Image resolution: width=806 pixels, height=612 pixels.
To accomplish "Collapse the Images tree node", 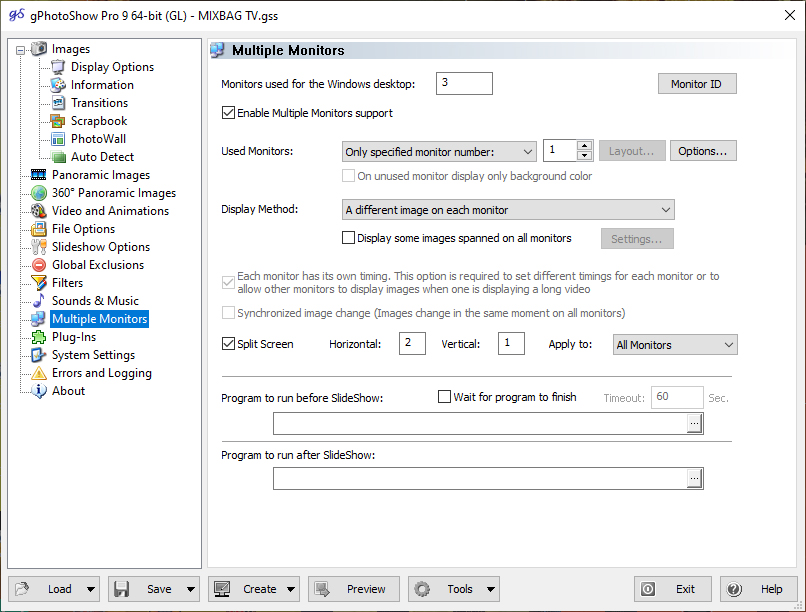I will coord(20,50).
